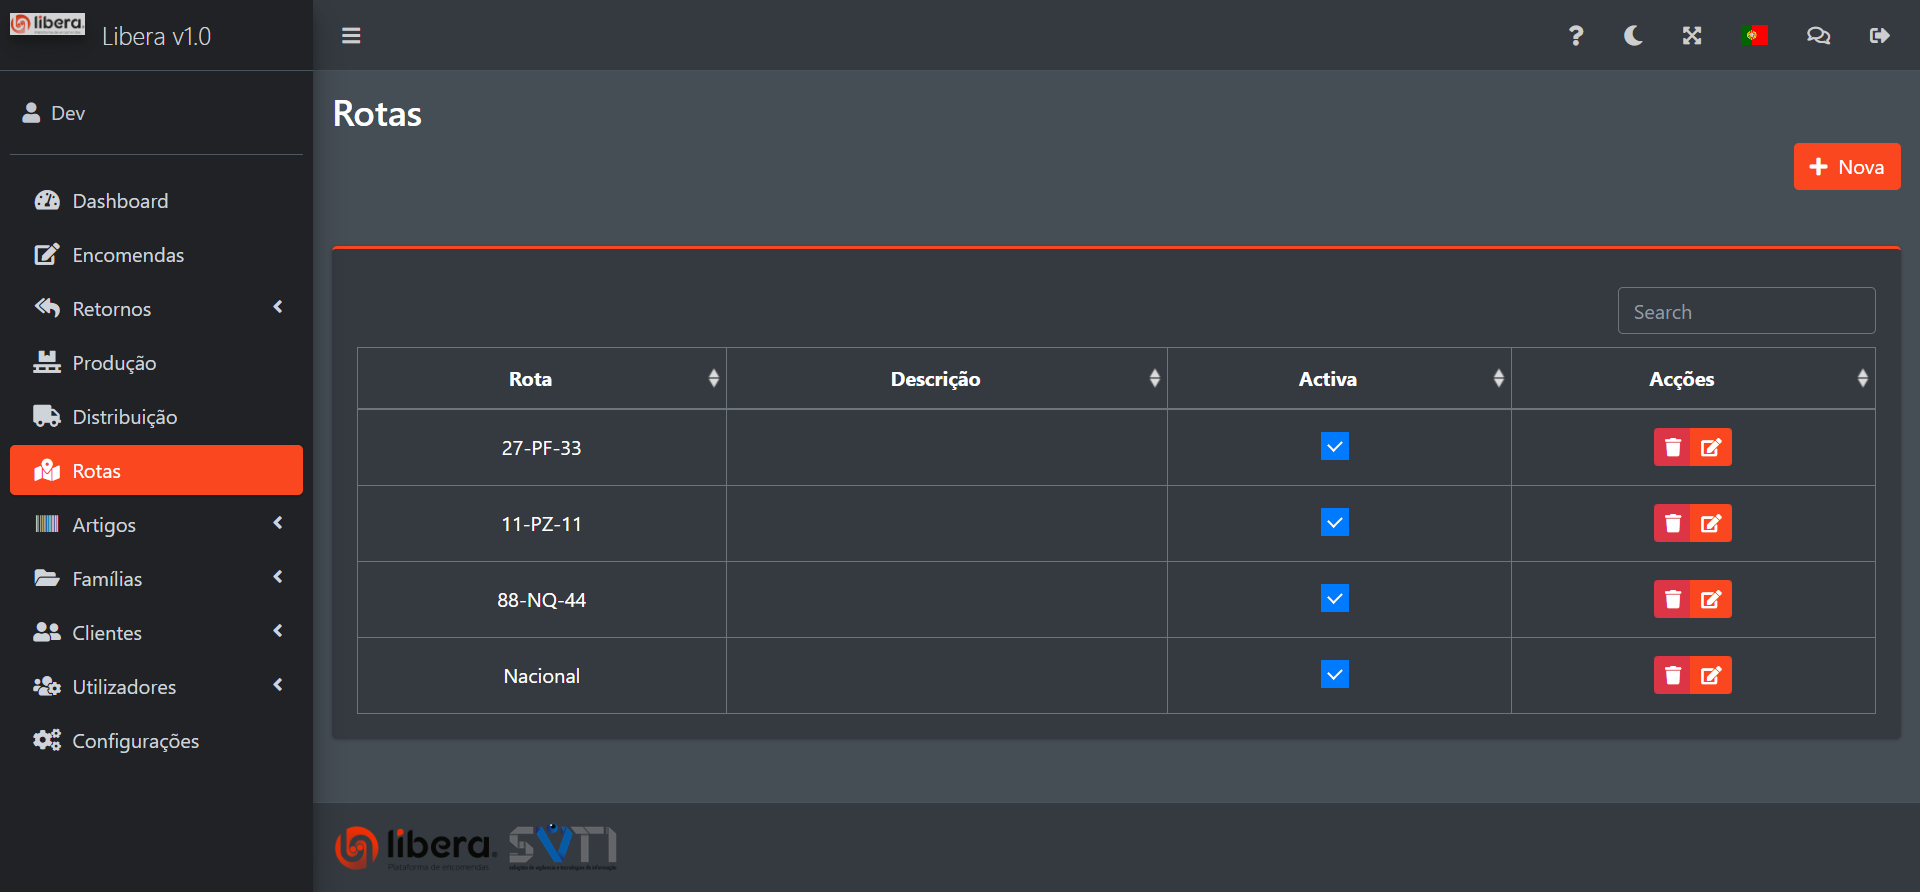Switch theme with the moon icon
Viewport: 1920px width, 892px height.
tap(1633, 36)
